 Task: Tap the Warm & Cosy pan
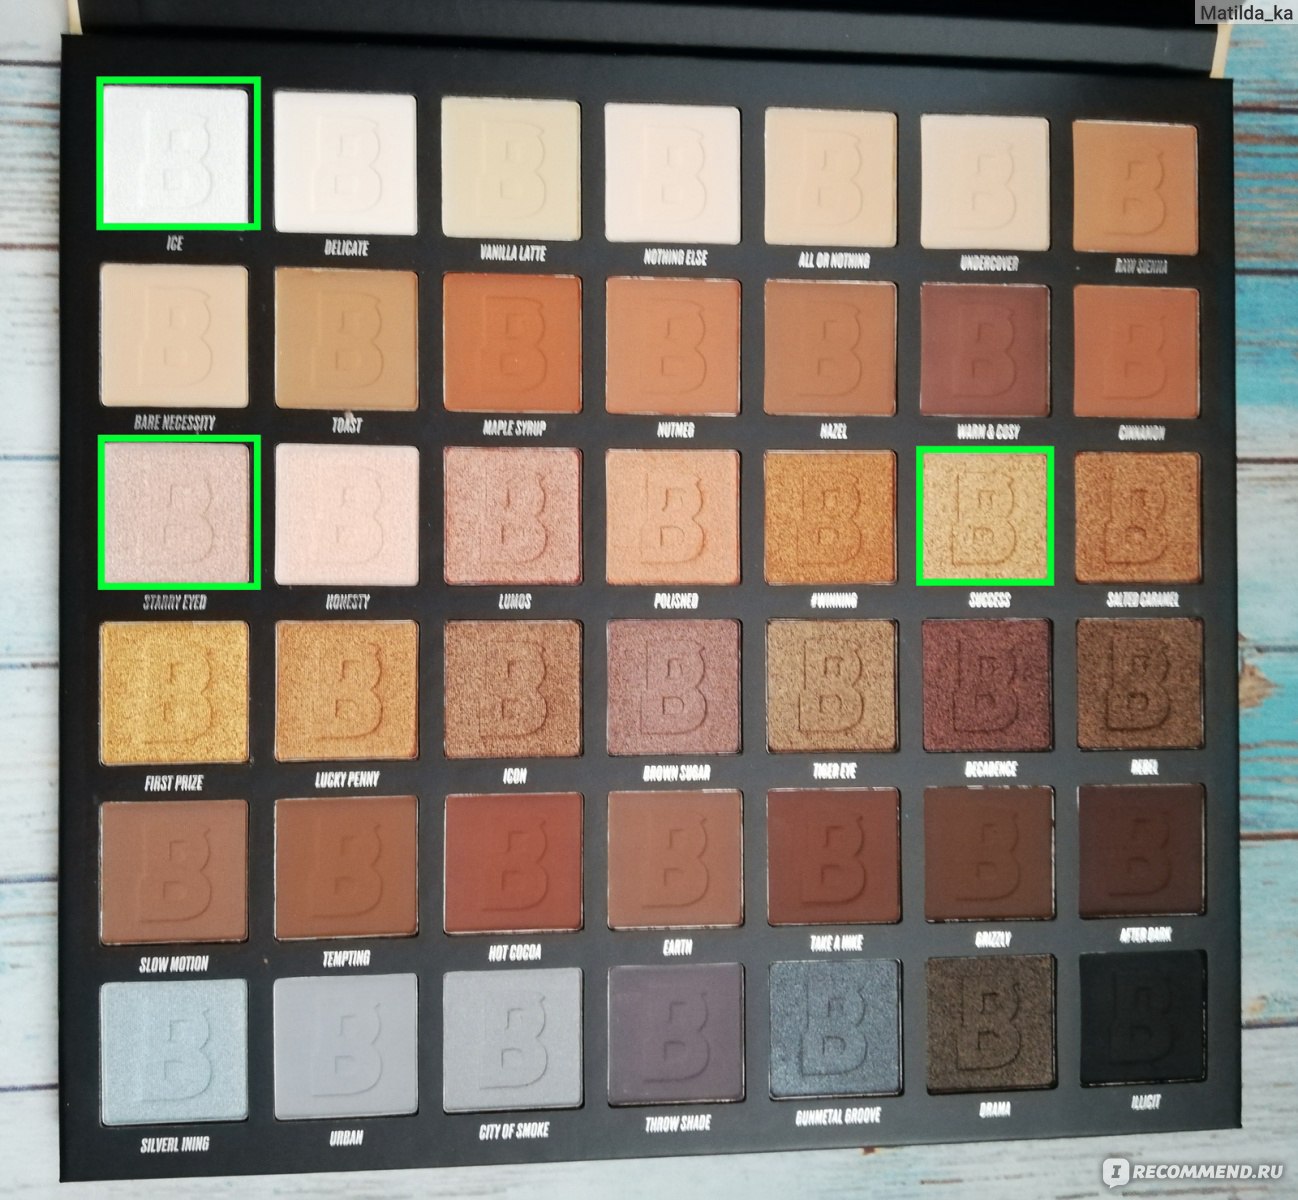(985, 351)
